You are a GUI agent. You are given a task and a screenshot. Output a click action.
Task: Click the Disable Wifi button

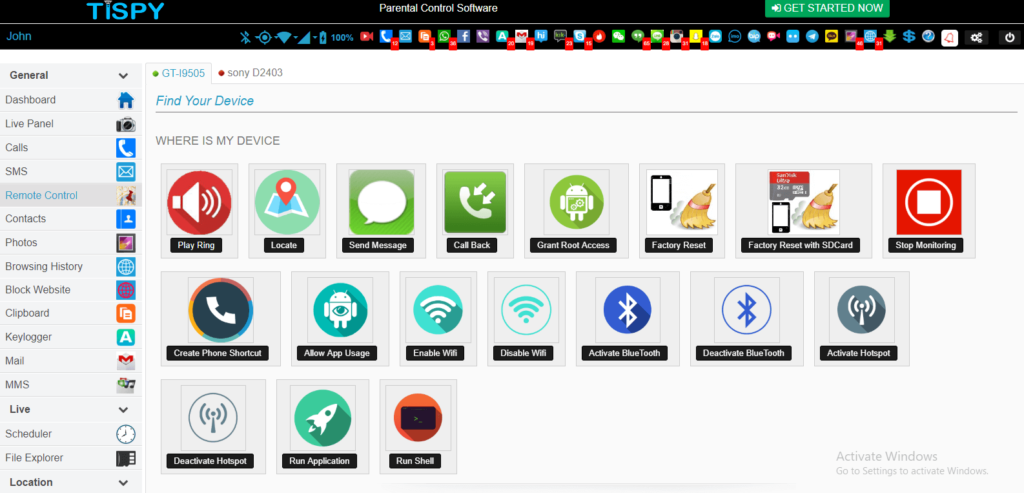[x=523, y=353]
